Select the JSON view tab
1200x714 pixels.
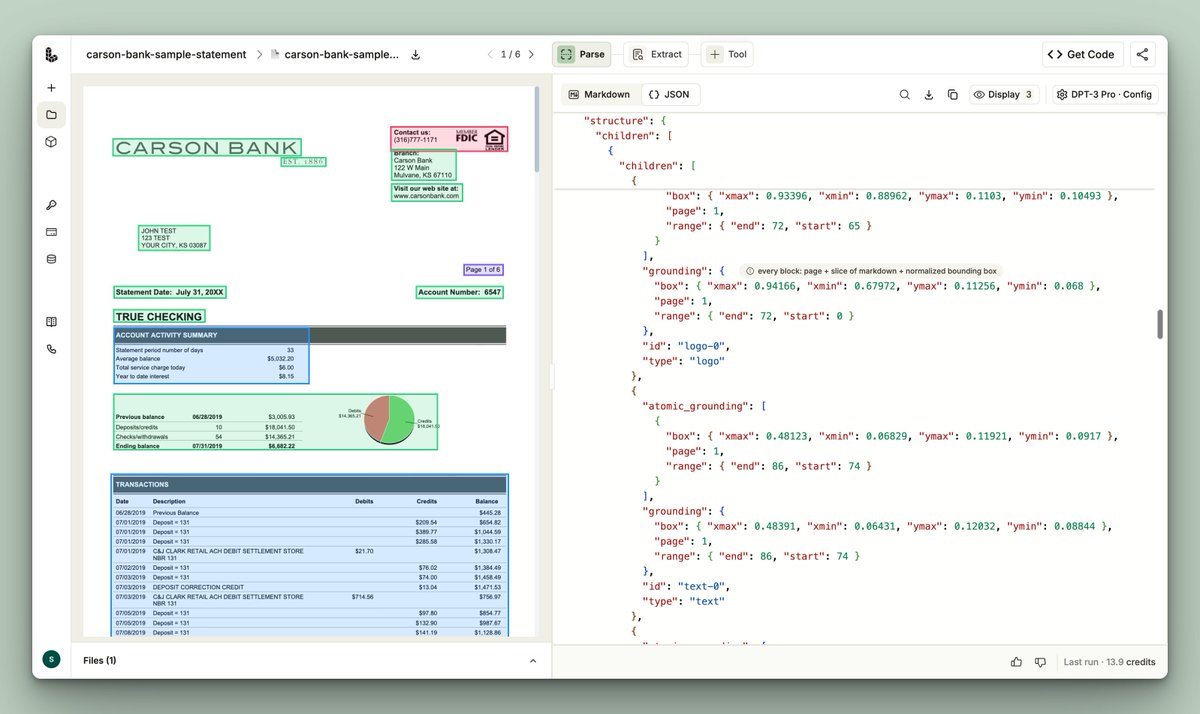[x=669, y=95]
